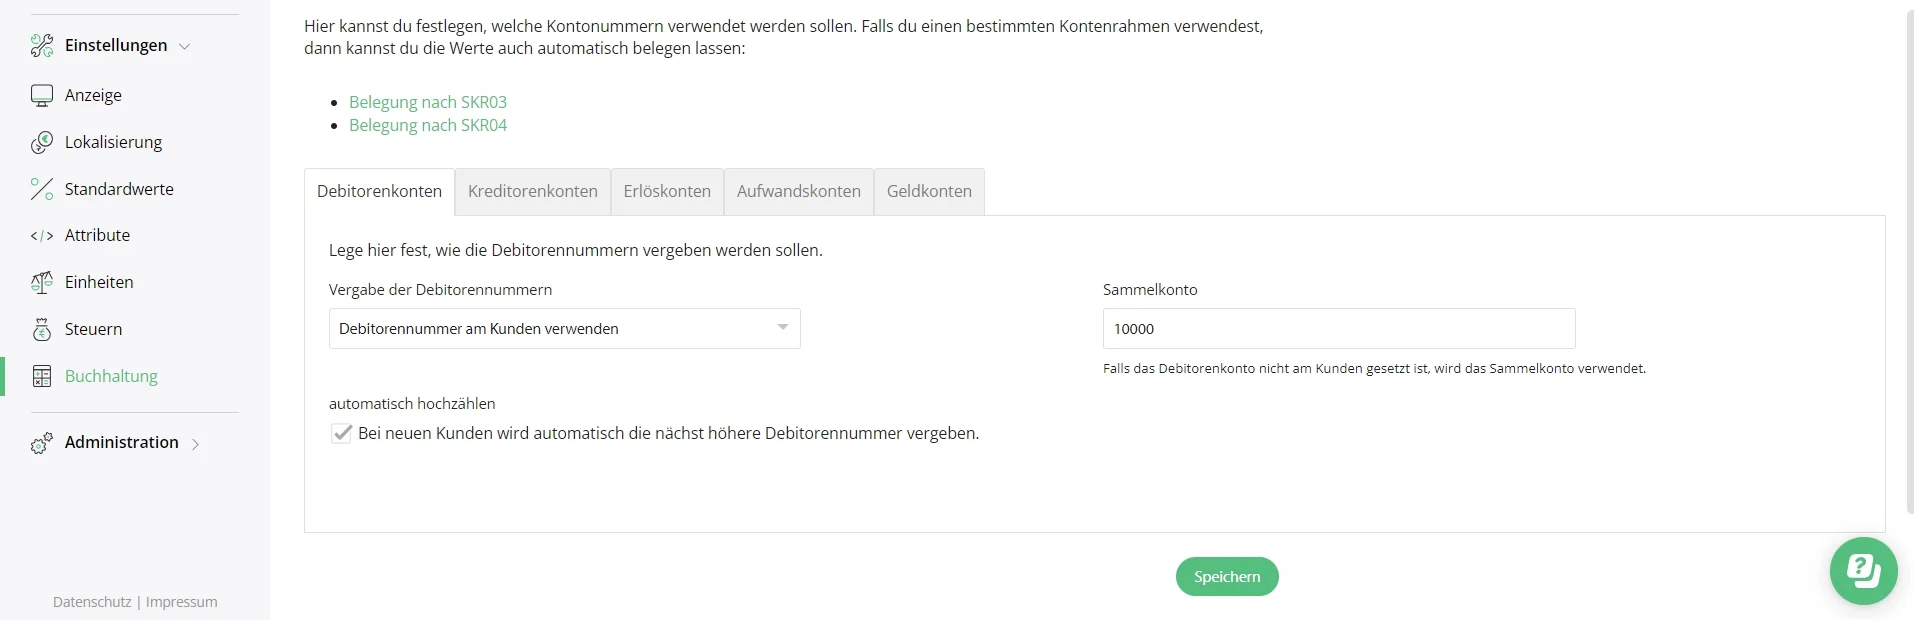The width and height of the screenshot is (1914, 620).
Task: Switch to the Geldkonten tab
Action: coord(929,191)
